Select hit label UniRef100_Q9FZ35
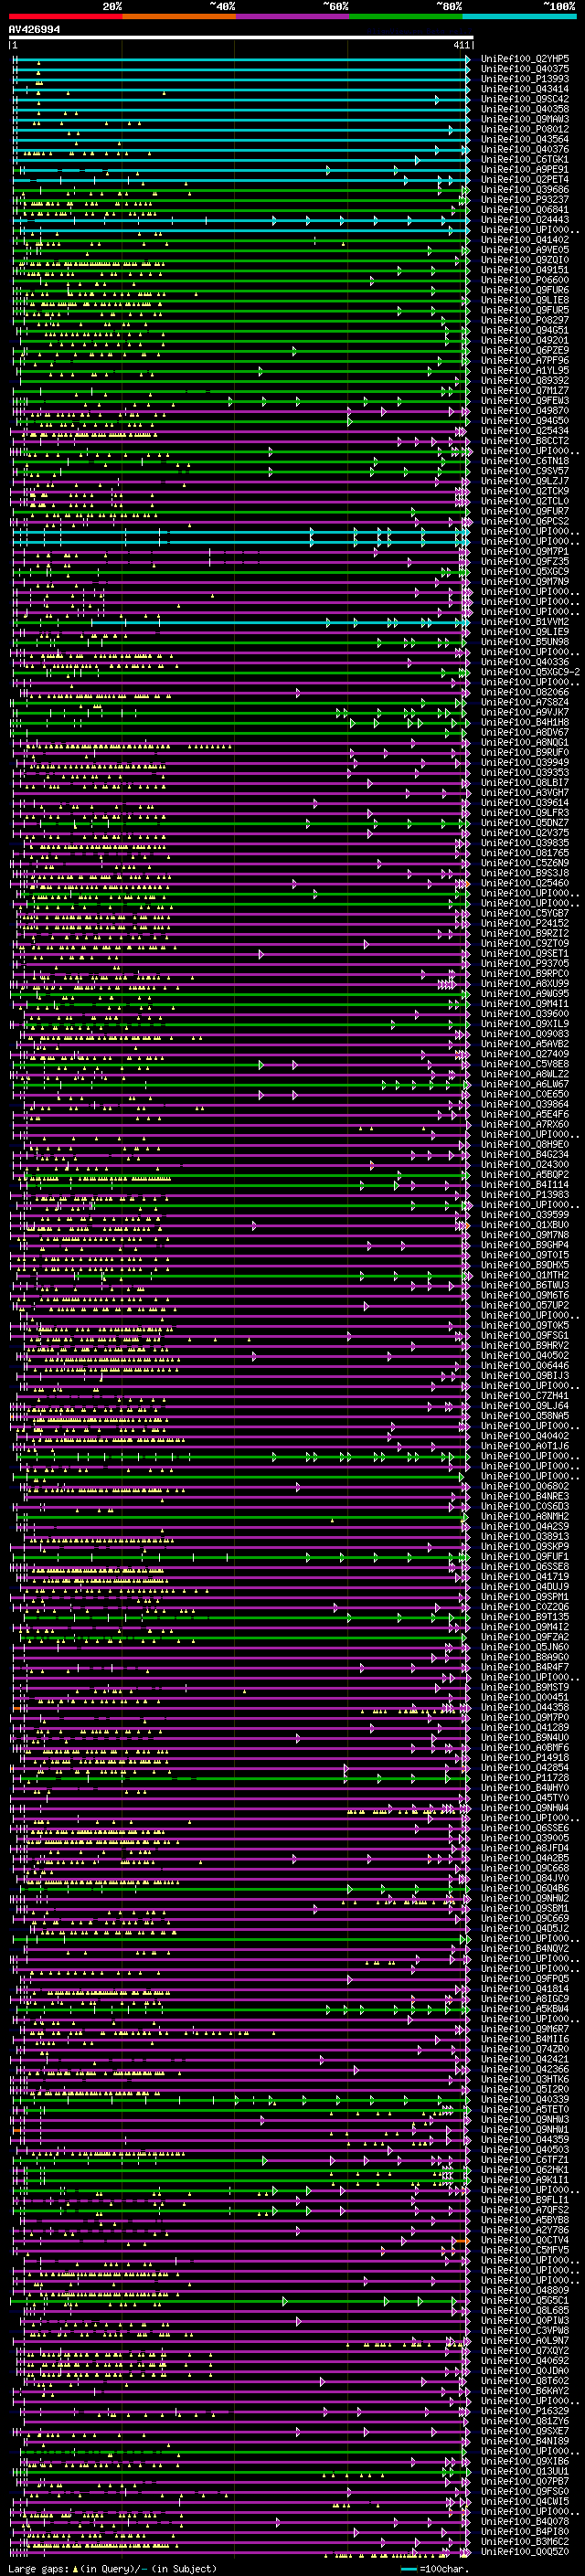This screenshot has height=2576, width=585. point(525,561)
